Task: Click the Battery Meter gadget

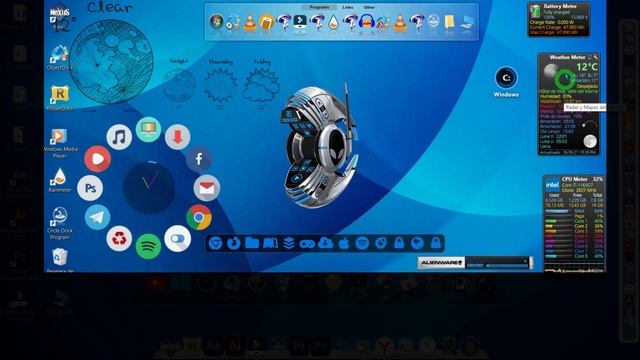Action: tap(559, 20)
